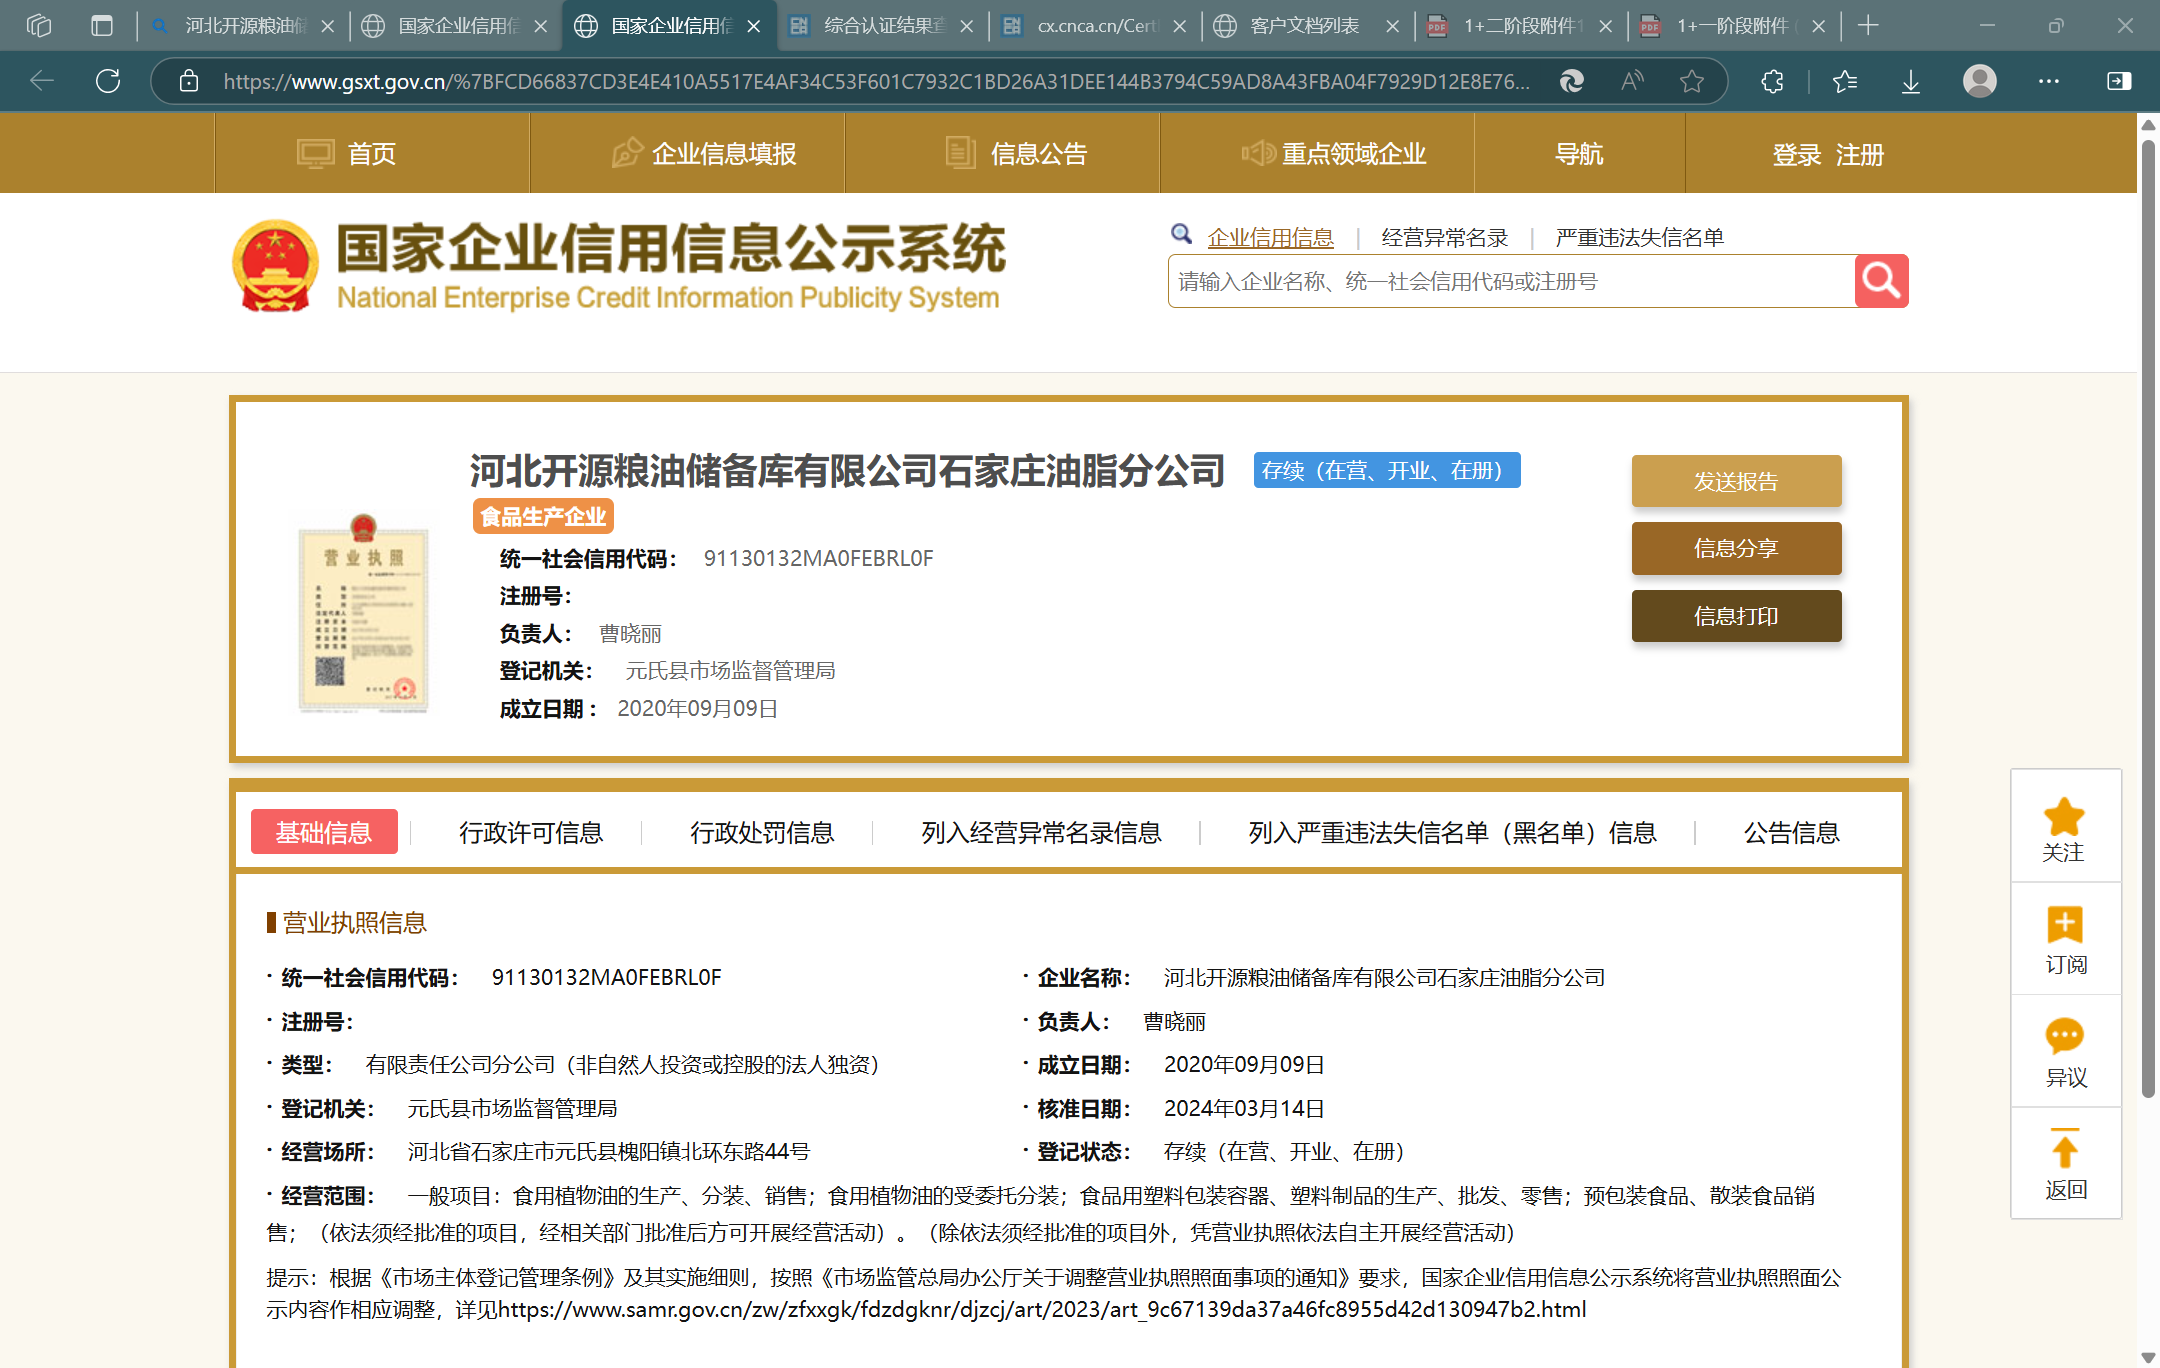
Task: Click the red search magnifier button
Action: [1881, 281]
